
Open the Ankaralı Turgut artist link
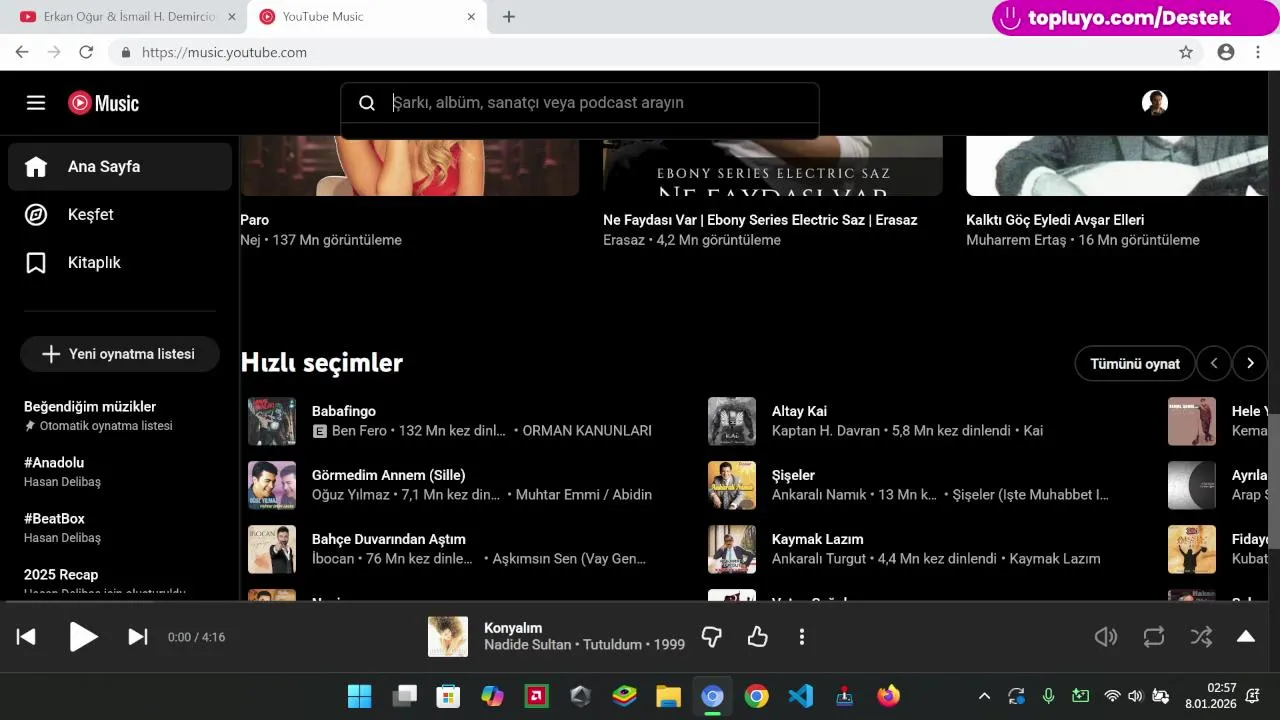point(820,559)
